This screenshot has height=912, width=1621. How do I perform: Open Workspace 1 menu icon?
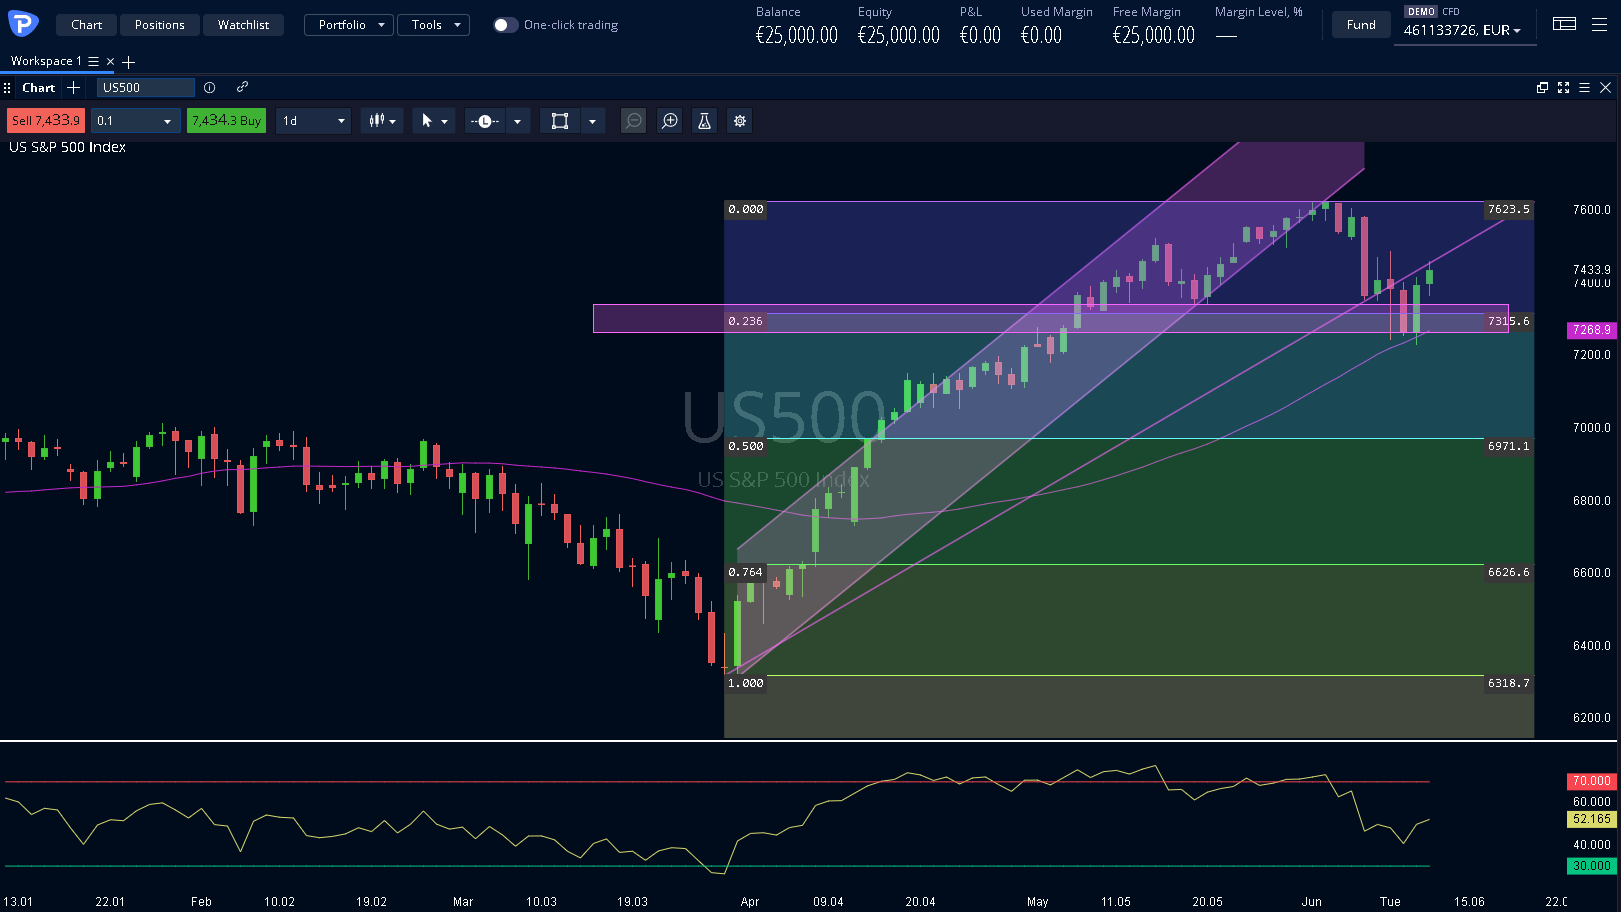93,61
